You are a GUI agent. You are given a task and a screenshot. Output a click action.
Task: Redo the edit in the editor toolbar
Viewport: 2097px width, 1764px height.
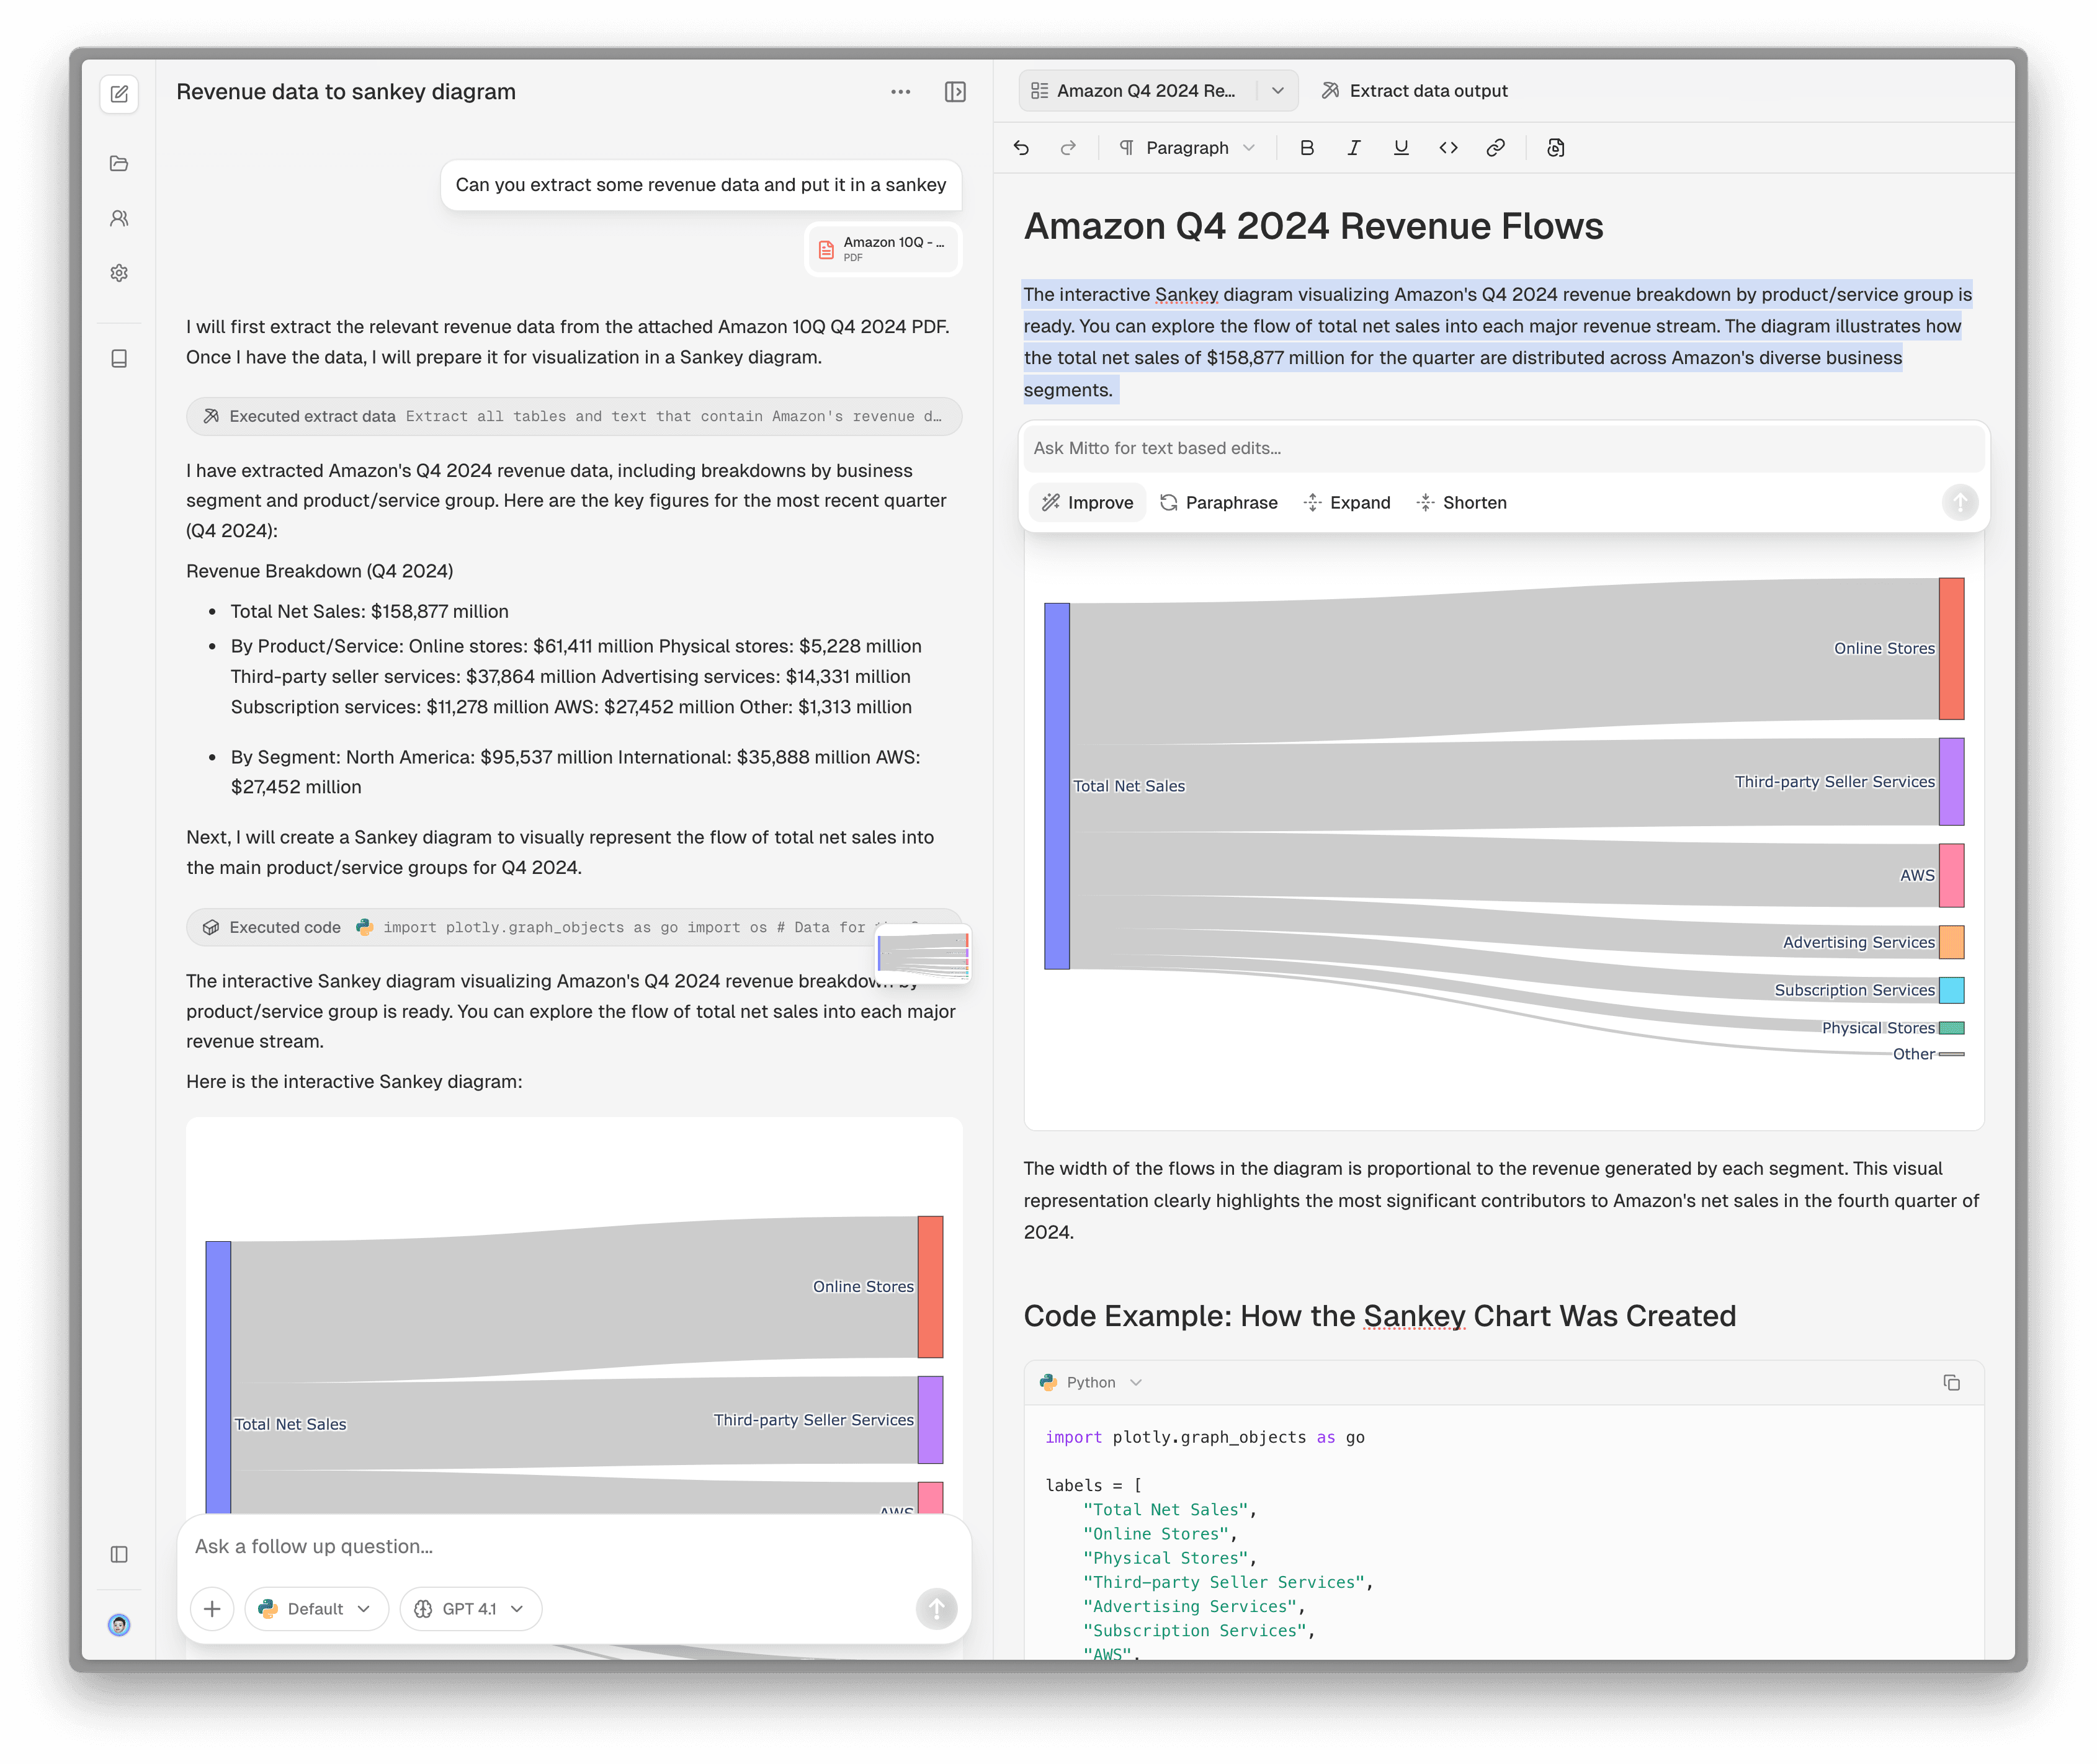tap(1068, 148)
